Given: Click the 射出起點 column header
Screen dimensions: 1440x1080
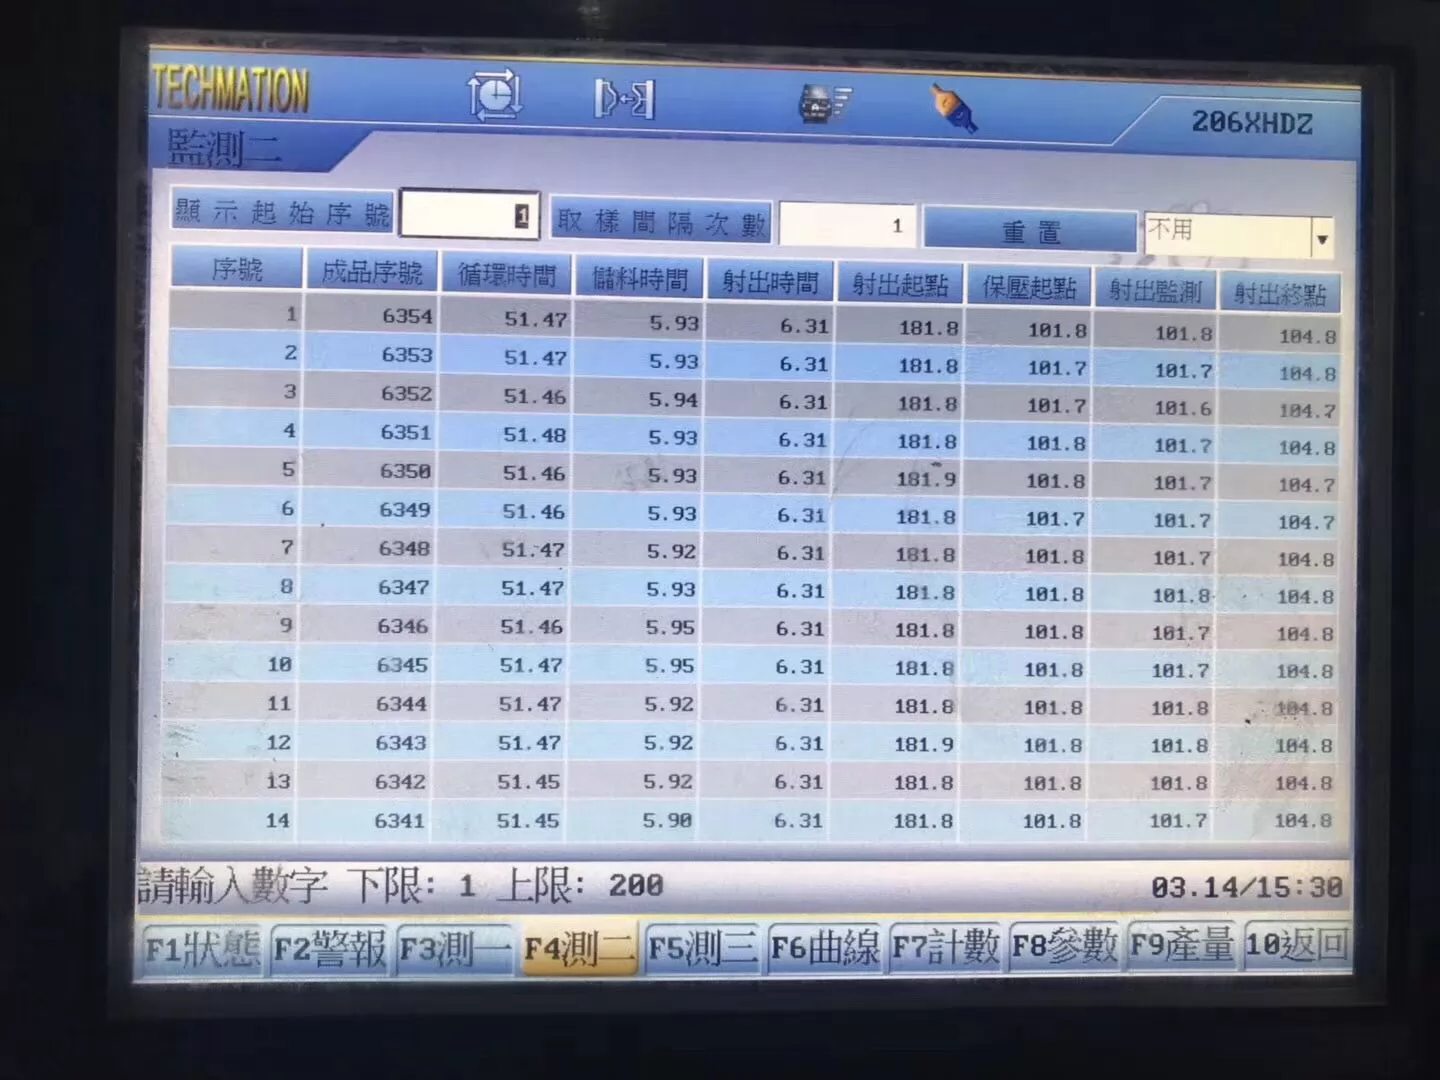Looking at the screenshot, I should [x=900, y=285].
